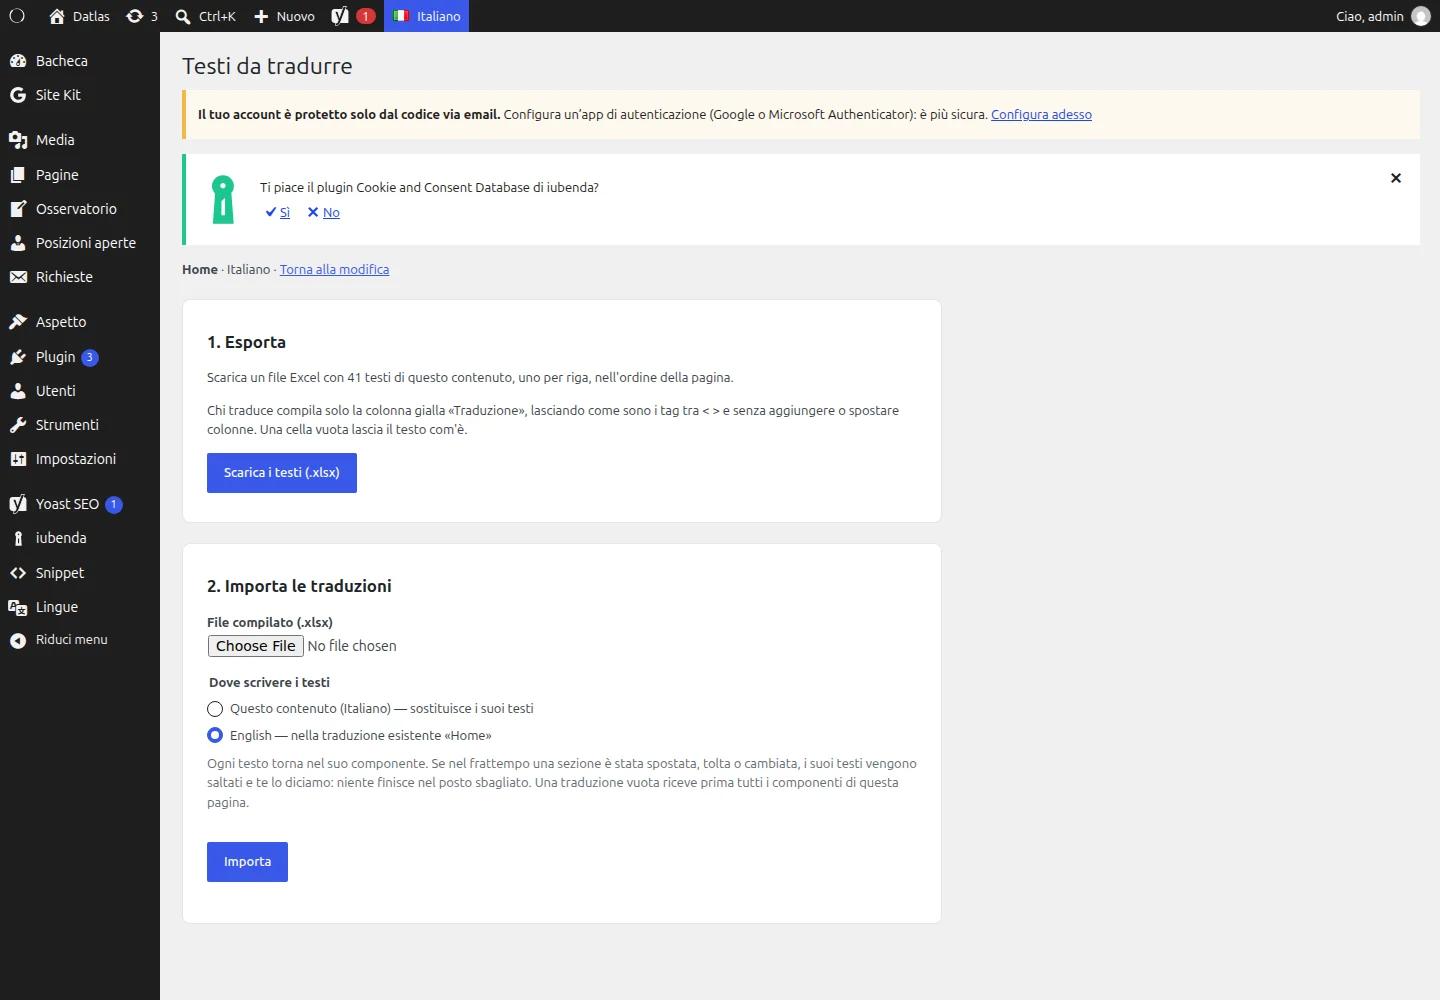Open the Datlas site home icon
The width and height of the screenshot is (1440, 1000).
tap(57, 16)
